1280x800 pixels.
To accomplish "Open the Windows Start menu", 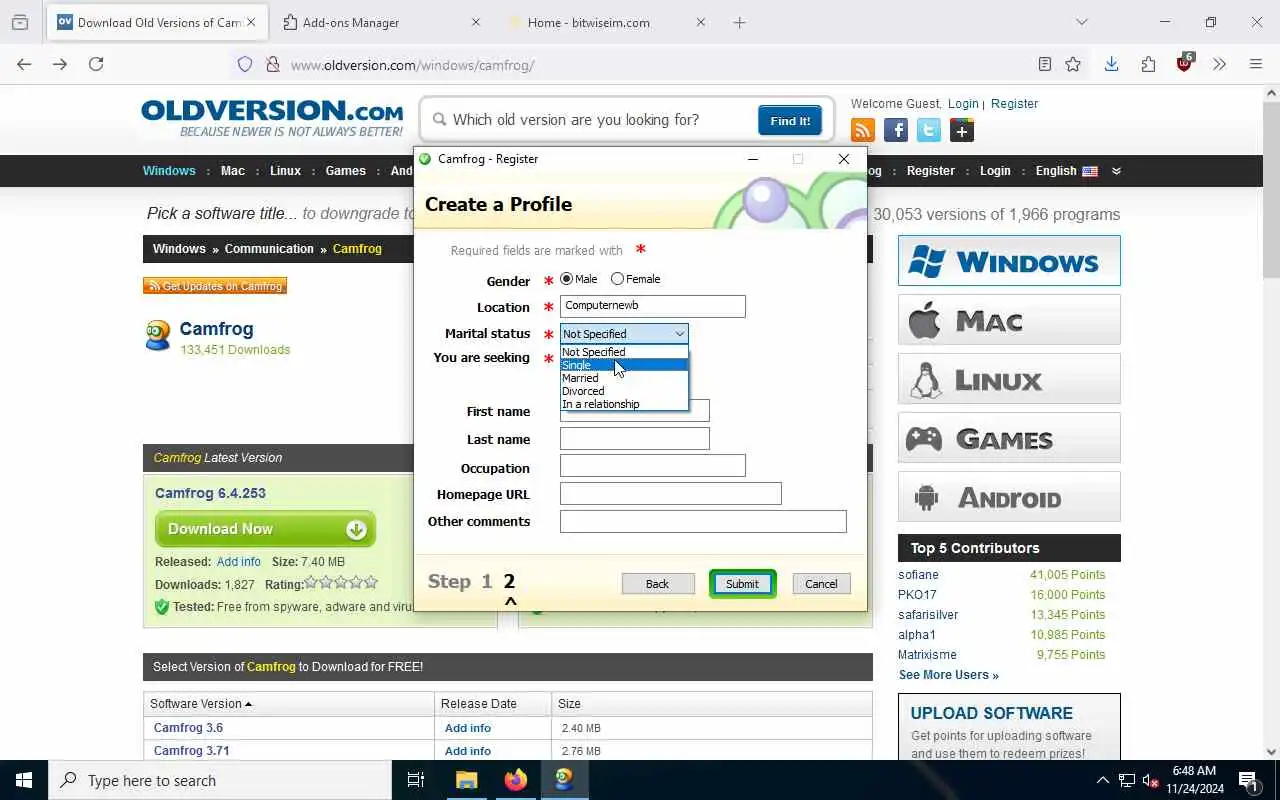I will click(x=24, y=780).
